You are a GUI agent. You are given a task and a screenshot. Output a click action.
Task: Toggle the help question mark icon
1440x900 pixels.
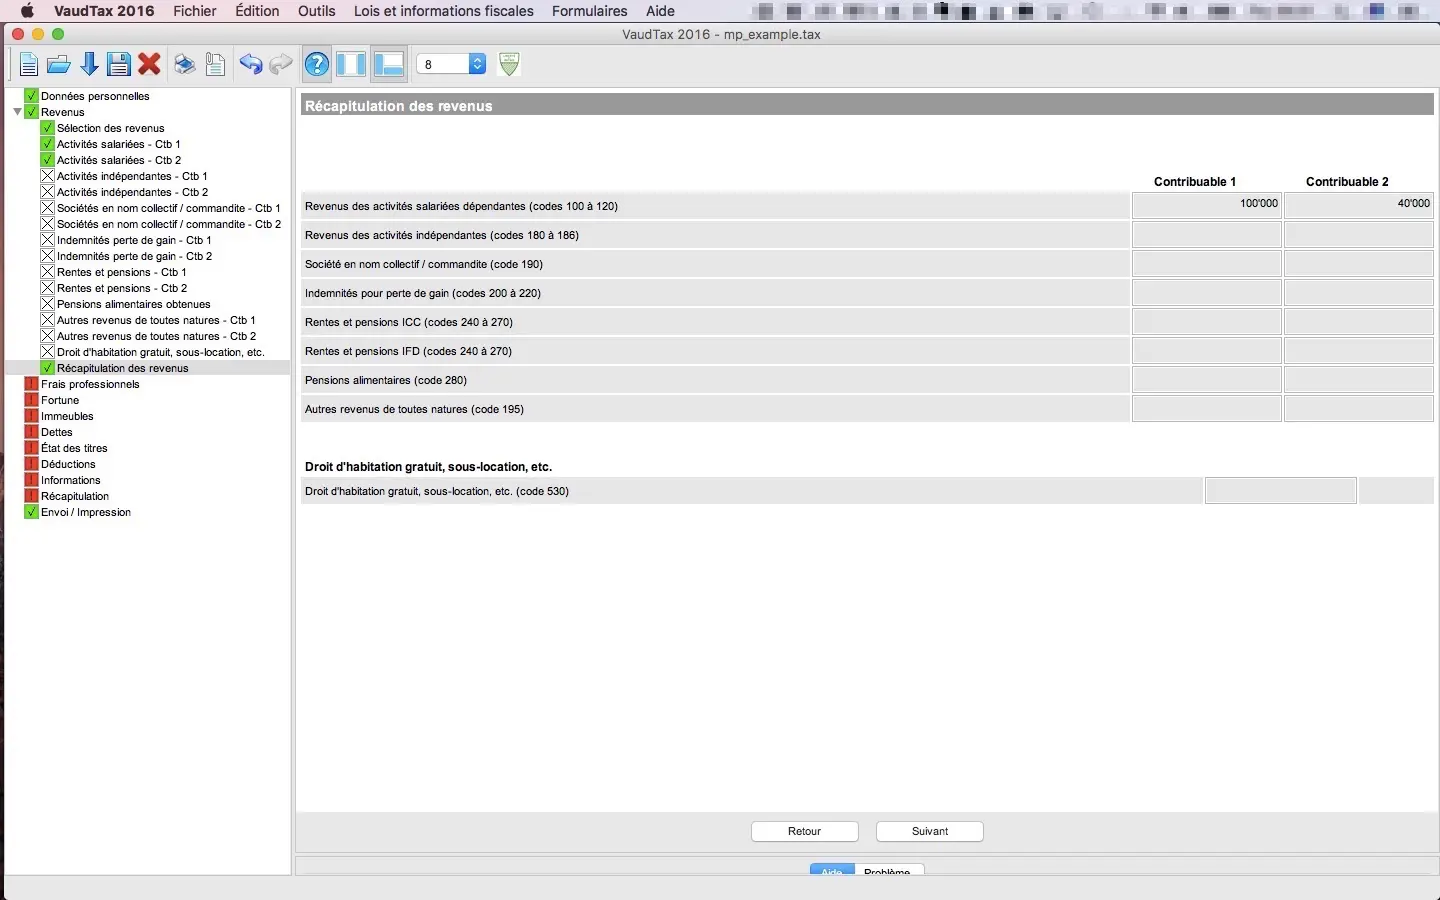317,65
